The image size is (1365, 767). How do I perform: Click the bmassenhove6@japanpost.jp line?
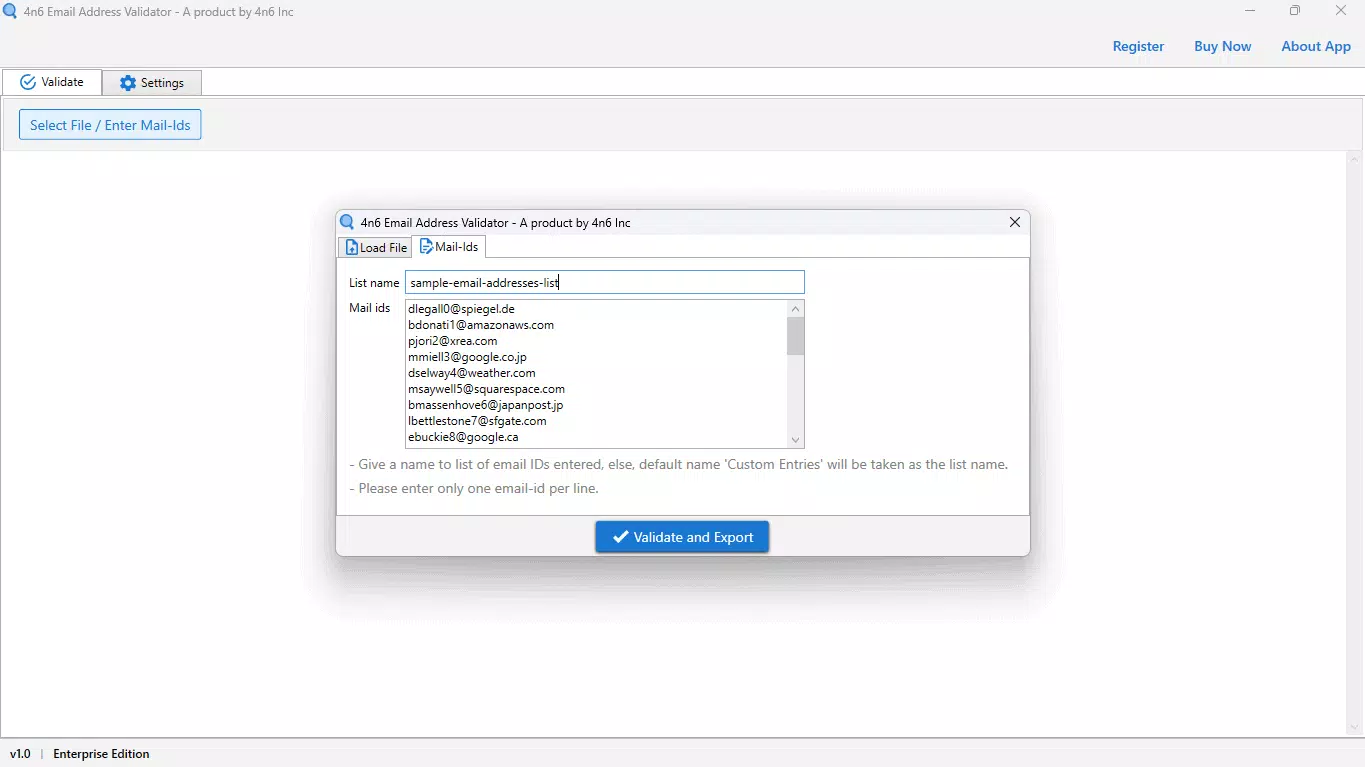485,405
